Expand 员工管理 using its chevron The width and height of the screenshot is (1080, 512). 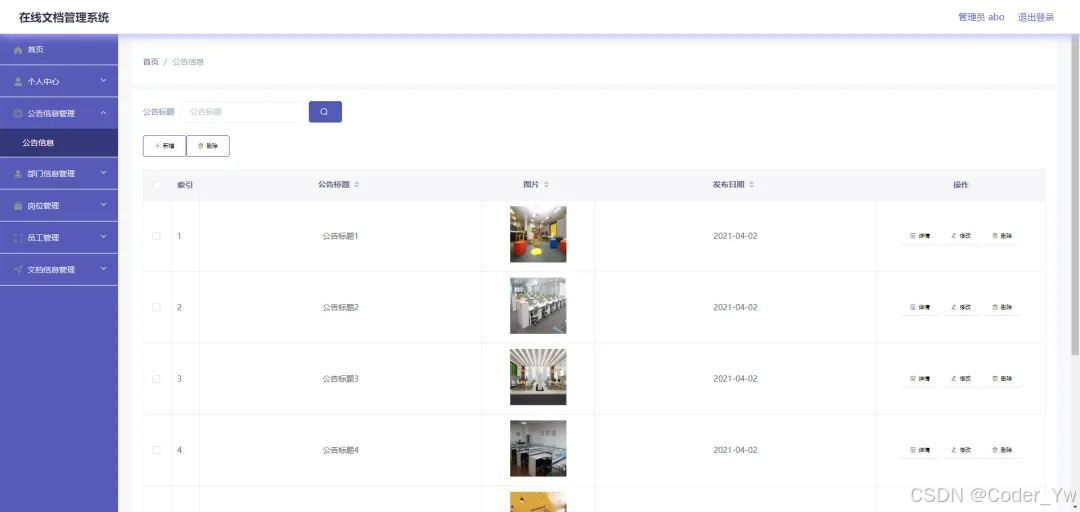(x=103, y=237)
